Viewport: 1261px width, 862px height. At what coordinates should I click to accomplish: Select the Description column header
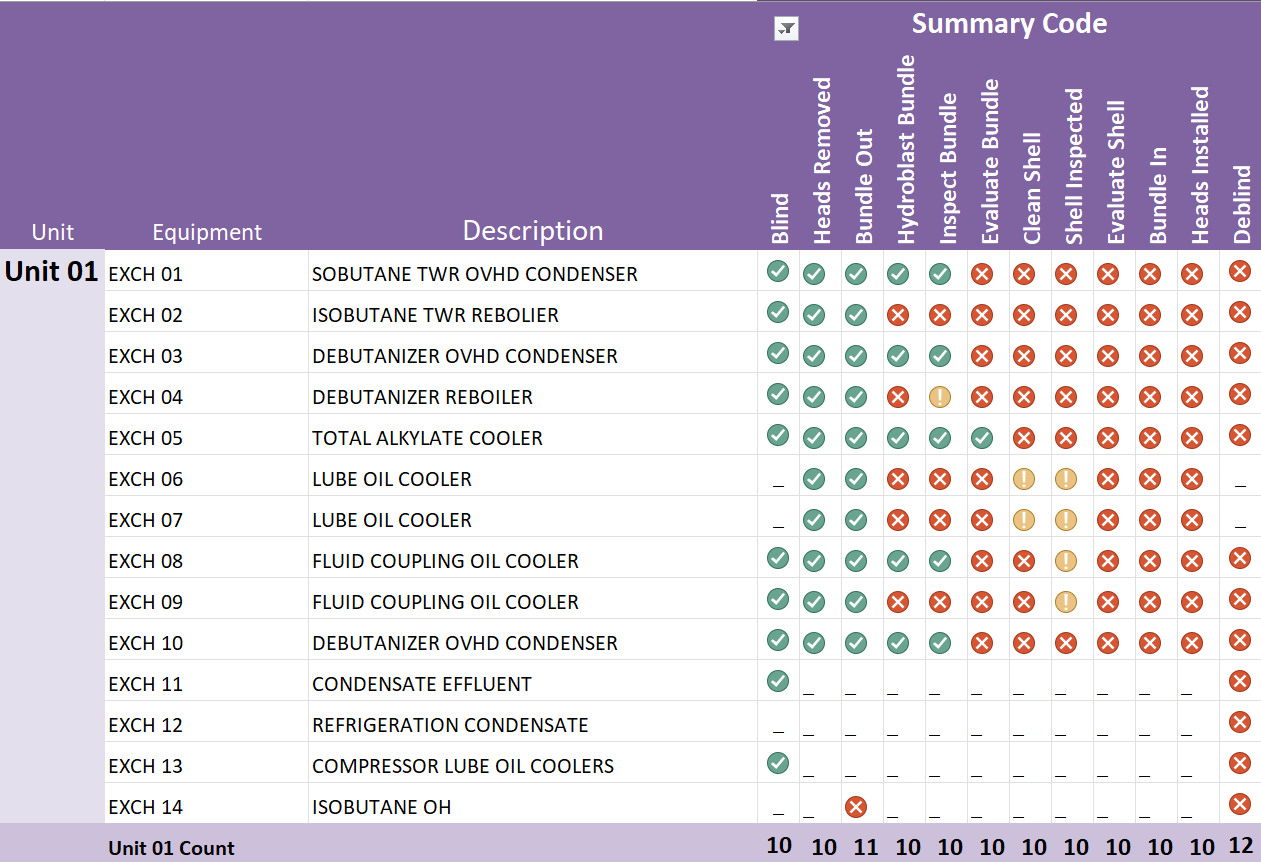tap(532, 231)
